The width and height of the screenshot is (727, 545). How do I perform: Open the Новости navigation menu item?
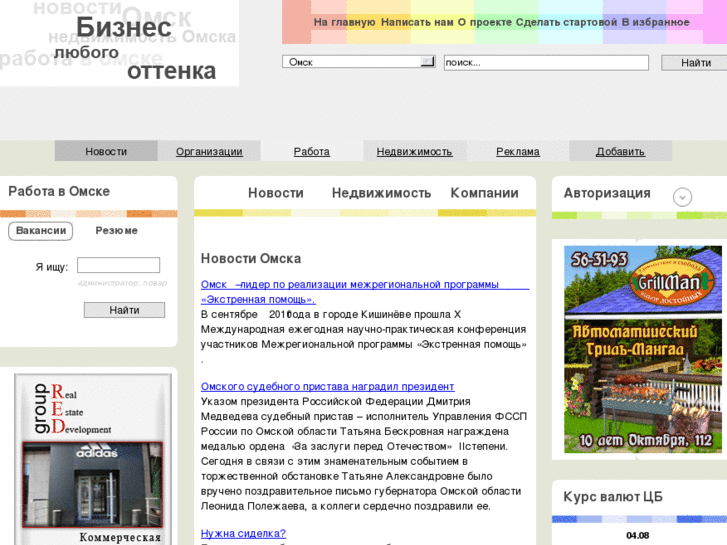[x=106, y=151]
